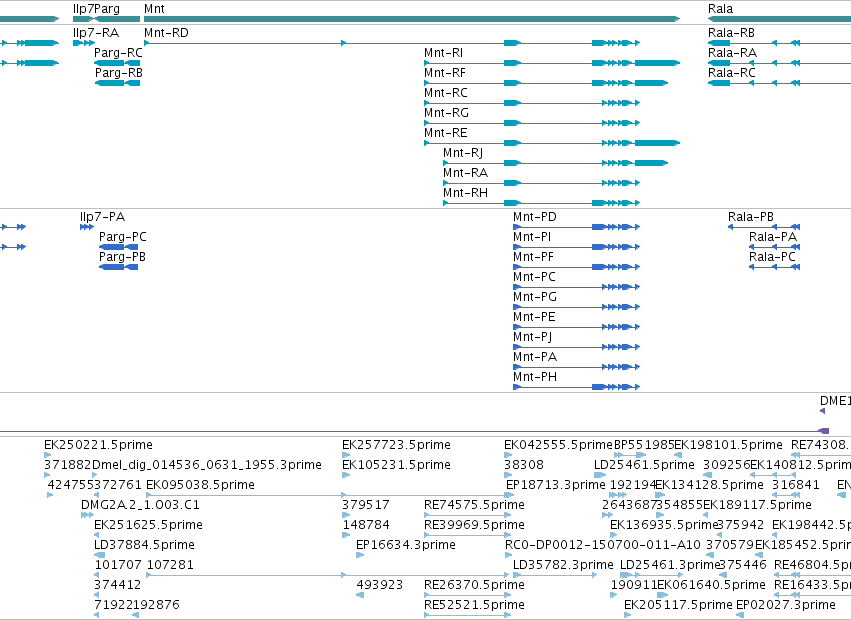This screenshot has width=851, height=620.
Task: Select the Rala-RB transcript label
Action: [x=731, y=33]
